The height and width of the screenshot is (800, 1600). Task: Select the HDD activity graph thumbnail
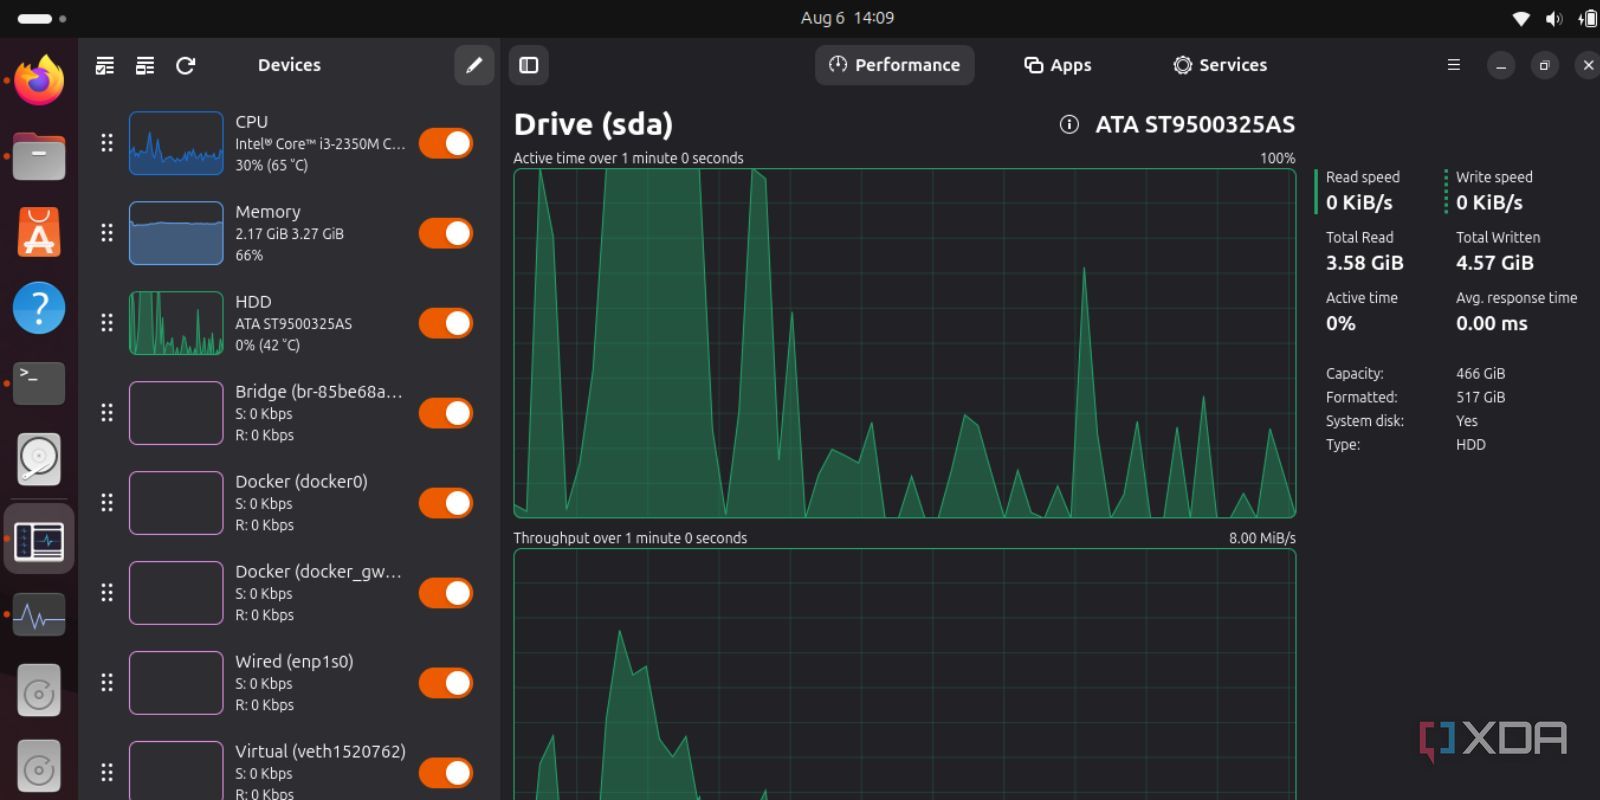pos(176,323)
